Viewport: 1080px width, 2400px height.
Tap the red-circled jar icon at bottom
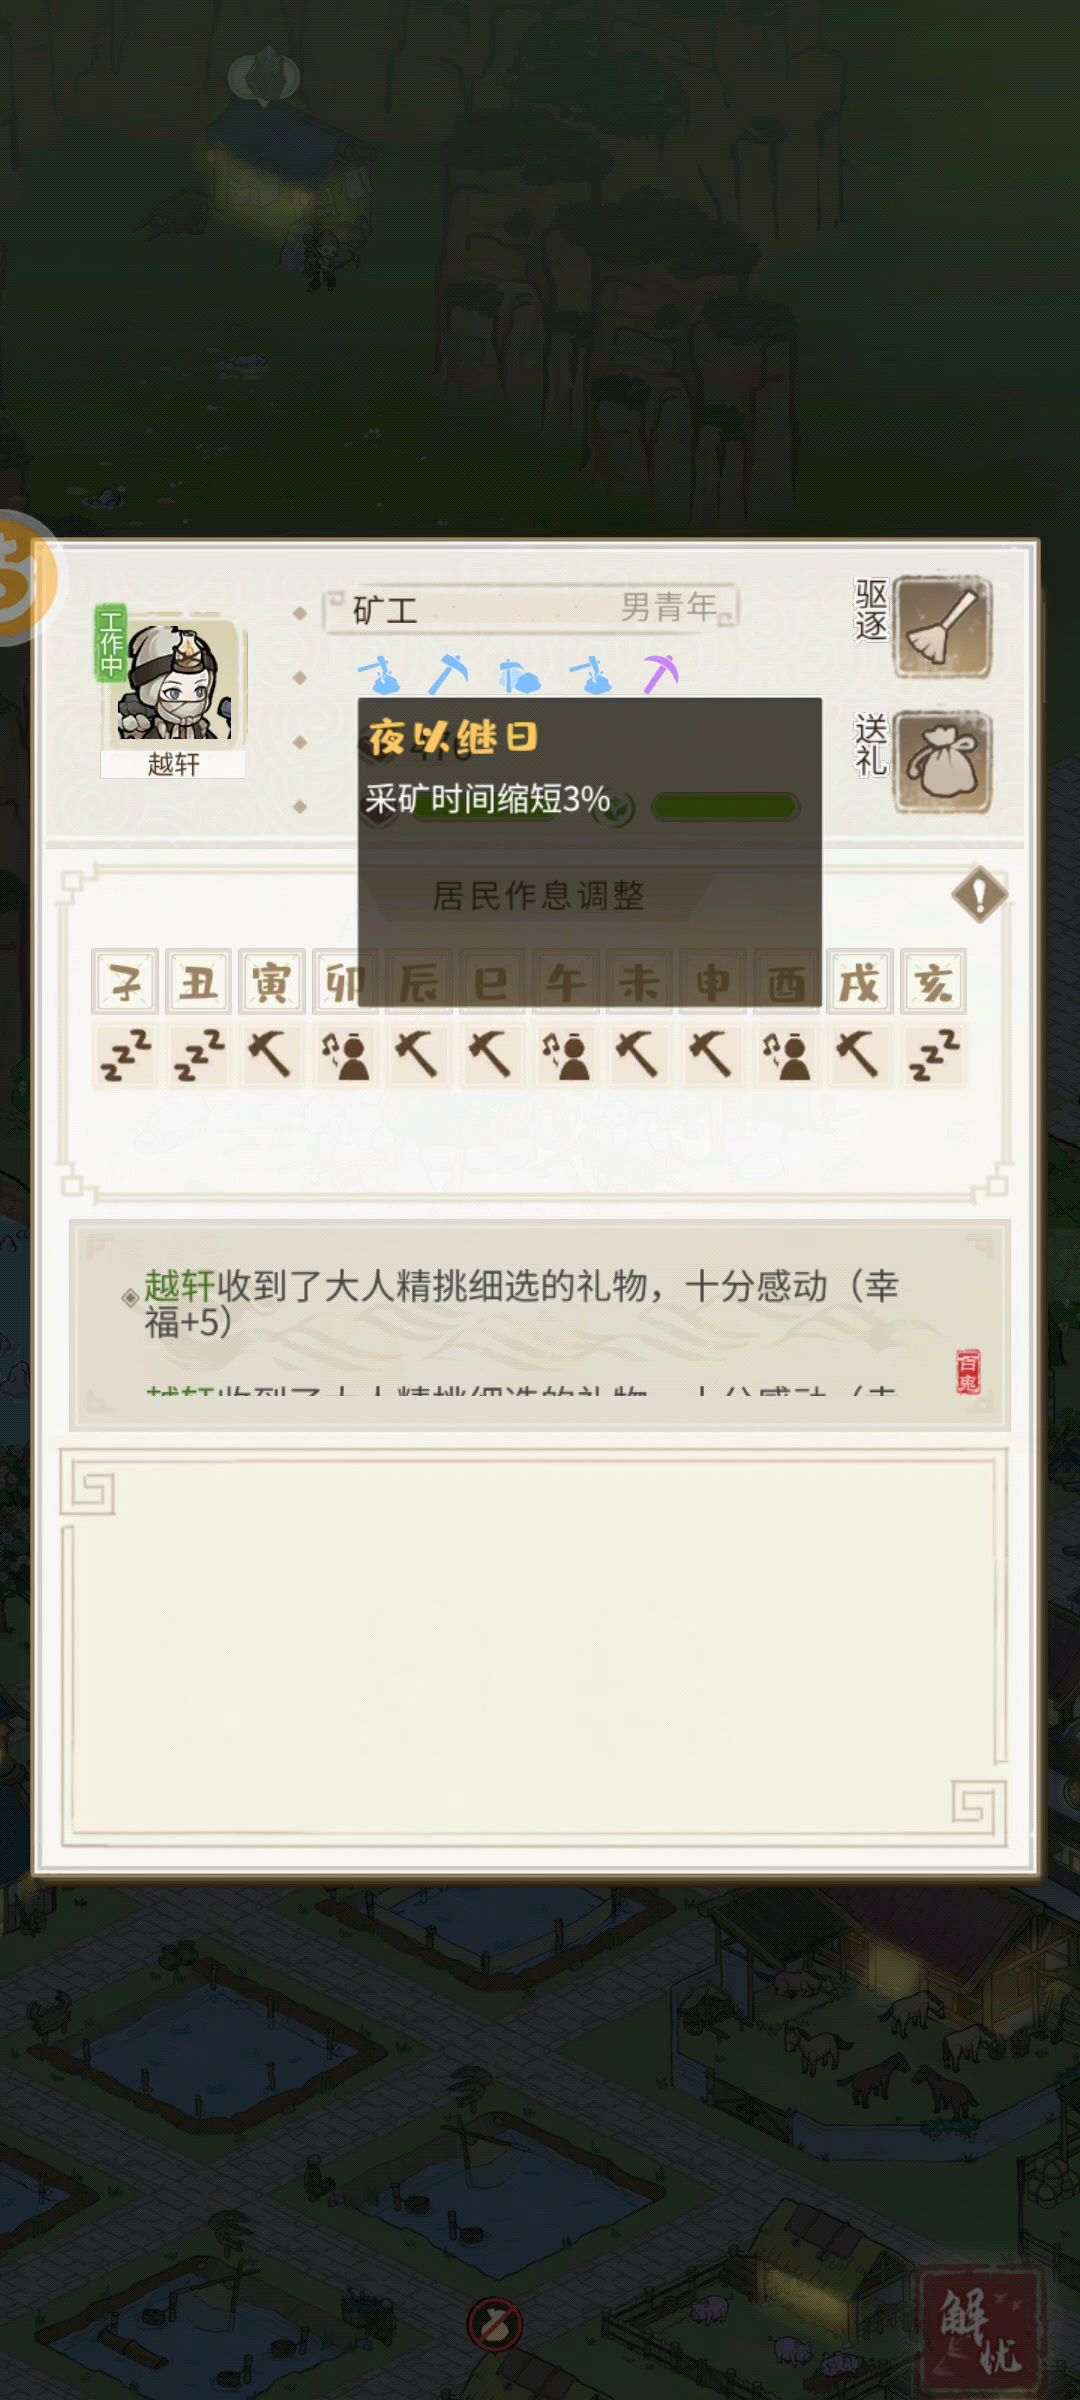[495, 2324]
